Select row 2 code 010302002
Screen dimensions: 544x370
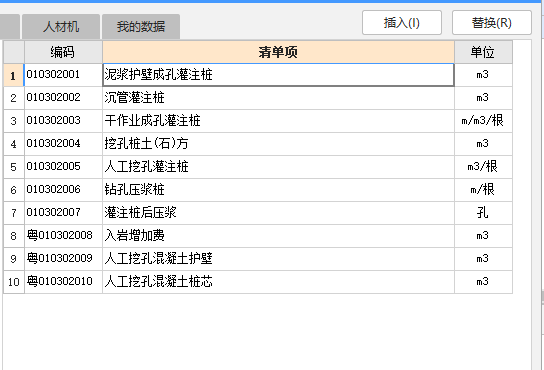coord(63,98)
